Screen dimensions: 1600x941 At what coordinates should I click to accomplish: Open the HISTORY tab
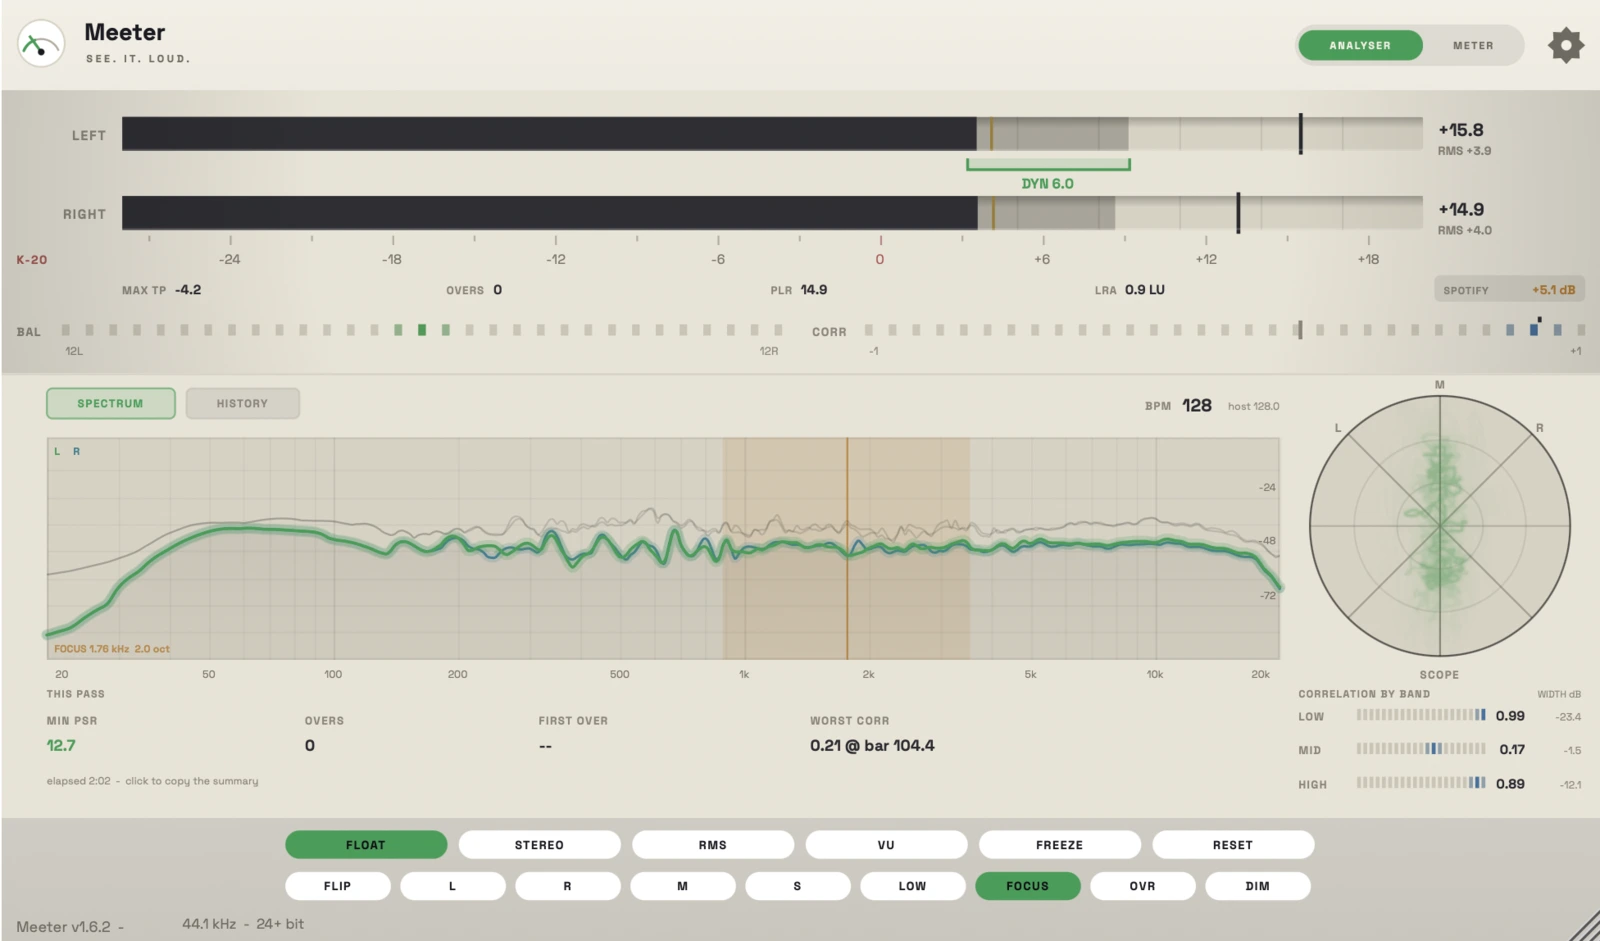[242, 403]
